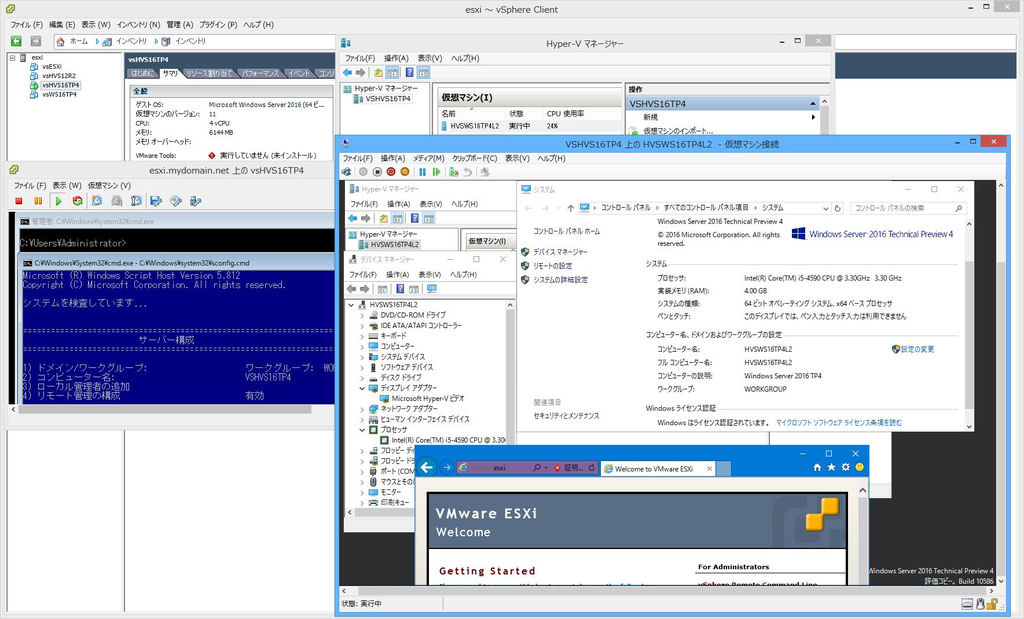Click red shut down icon in 仮想マシン接続 toolbar
The width and height of the screenshot is (1024, 619).
point(391,172)
